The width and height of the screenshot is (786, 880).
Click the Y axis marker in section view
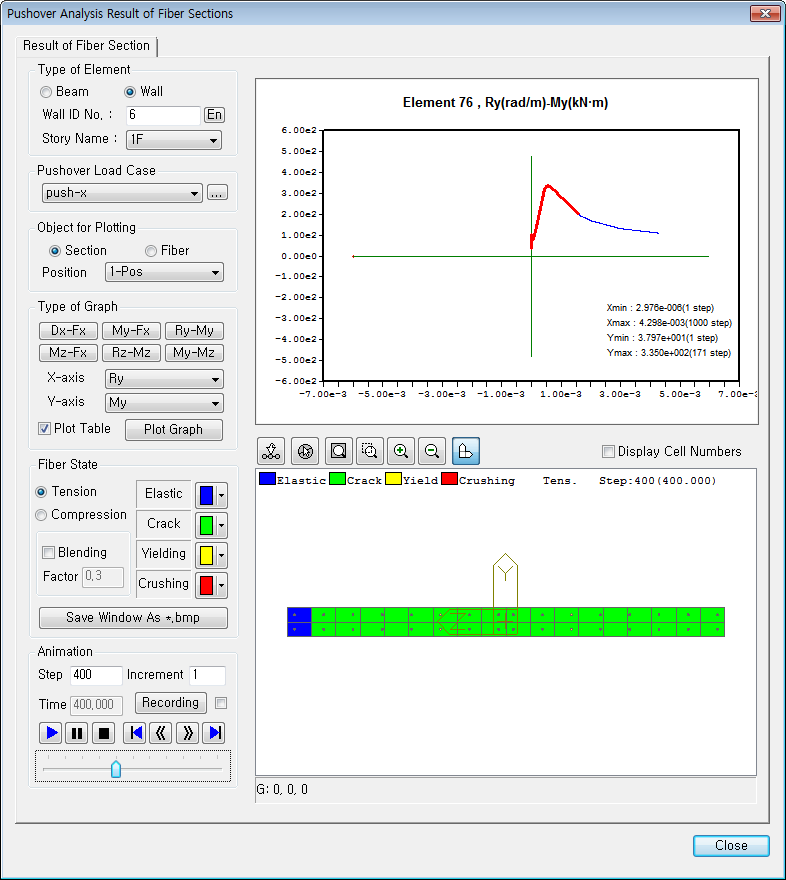[x=505, y=580]
